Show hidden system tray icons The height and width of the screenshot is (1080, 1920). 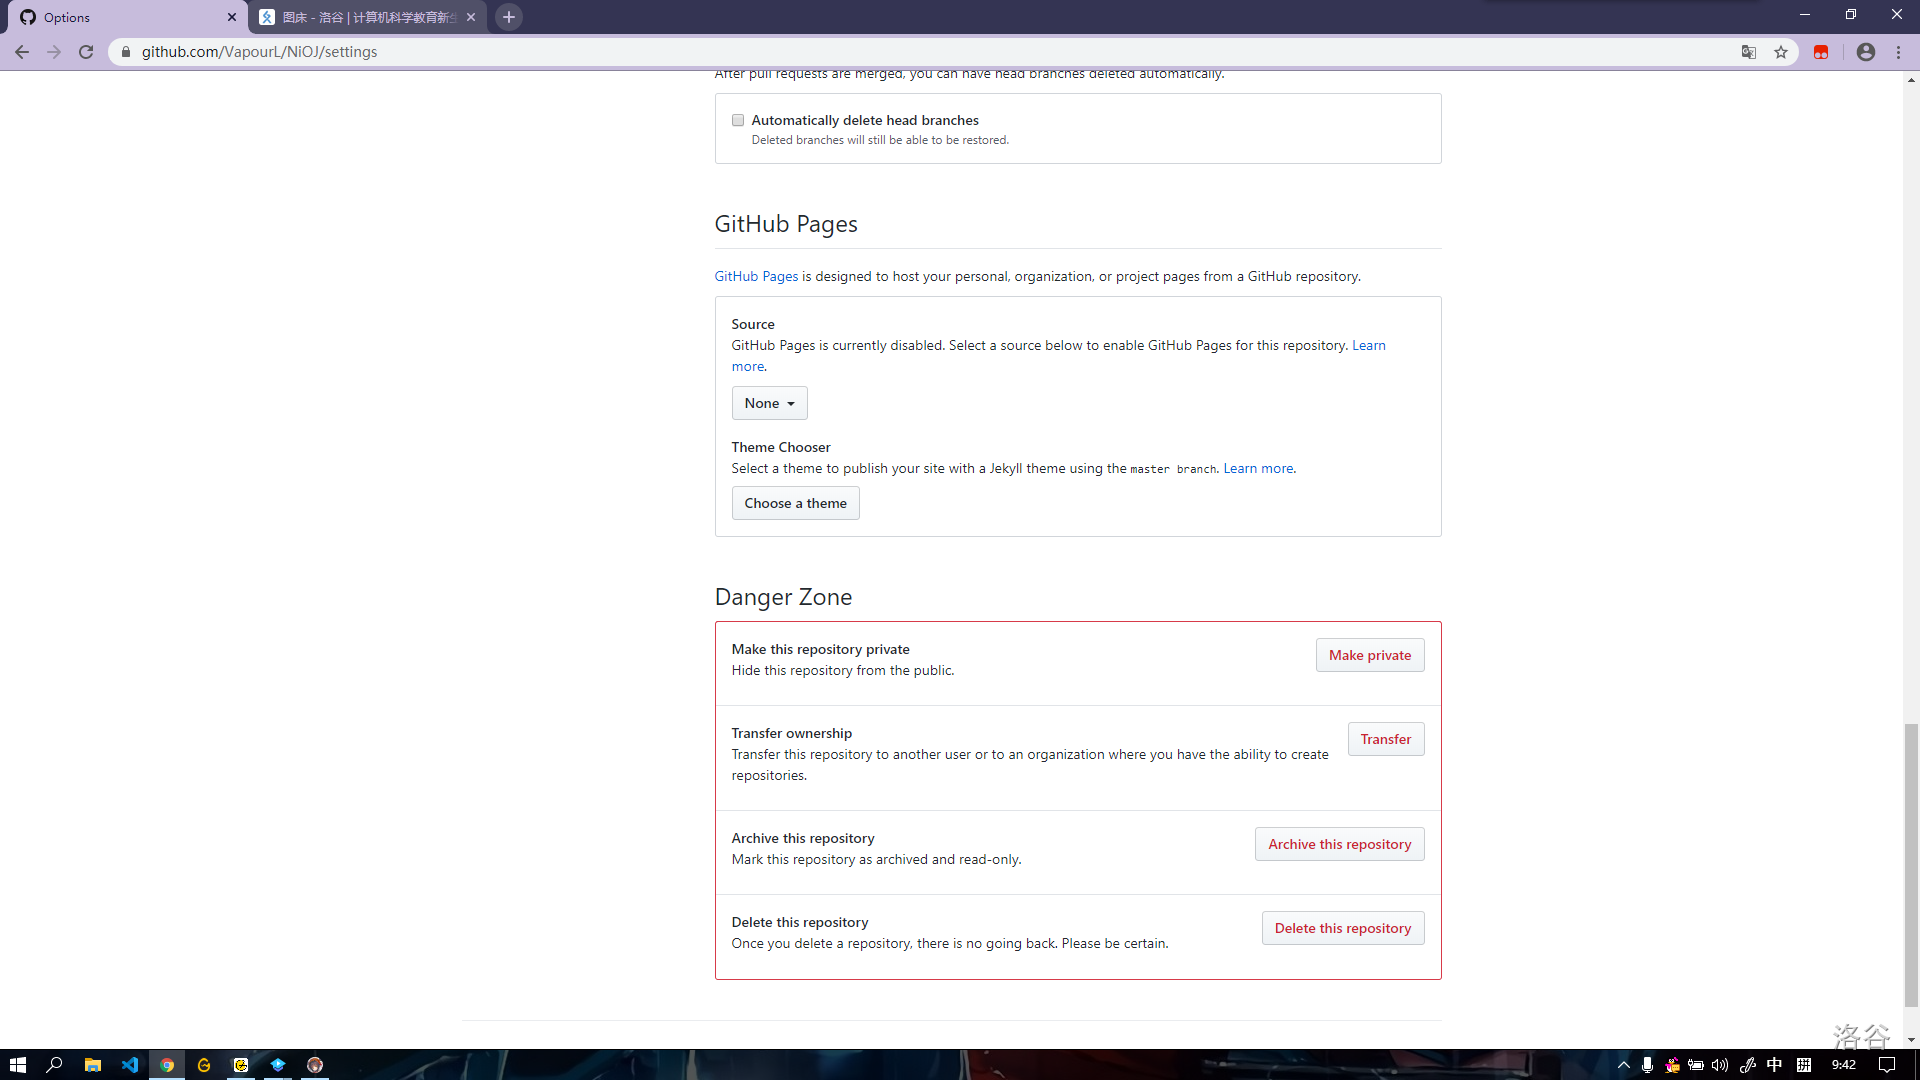[1623, 1065]
